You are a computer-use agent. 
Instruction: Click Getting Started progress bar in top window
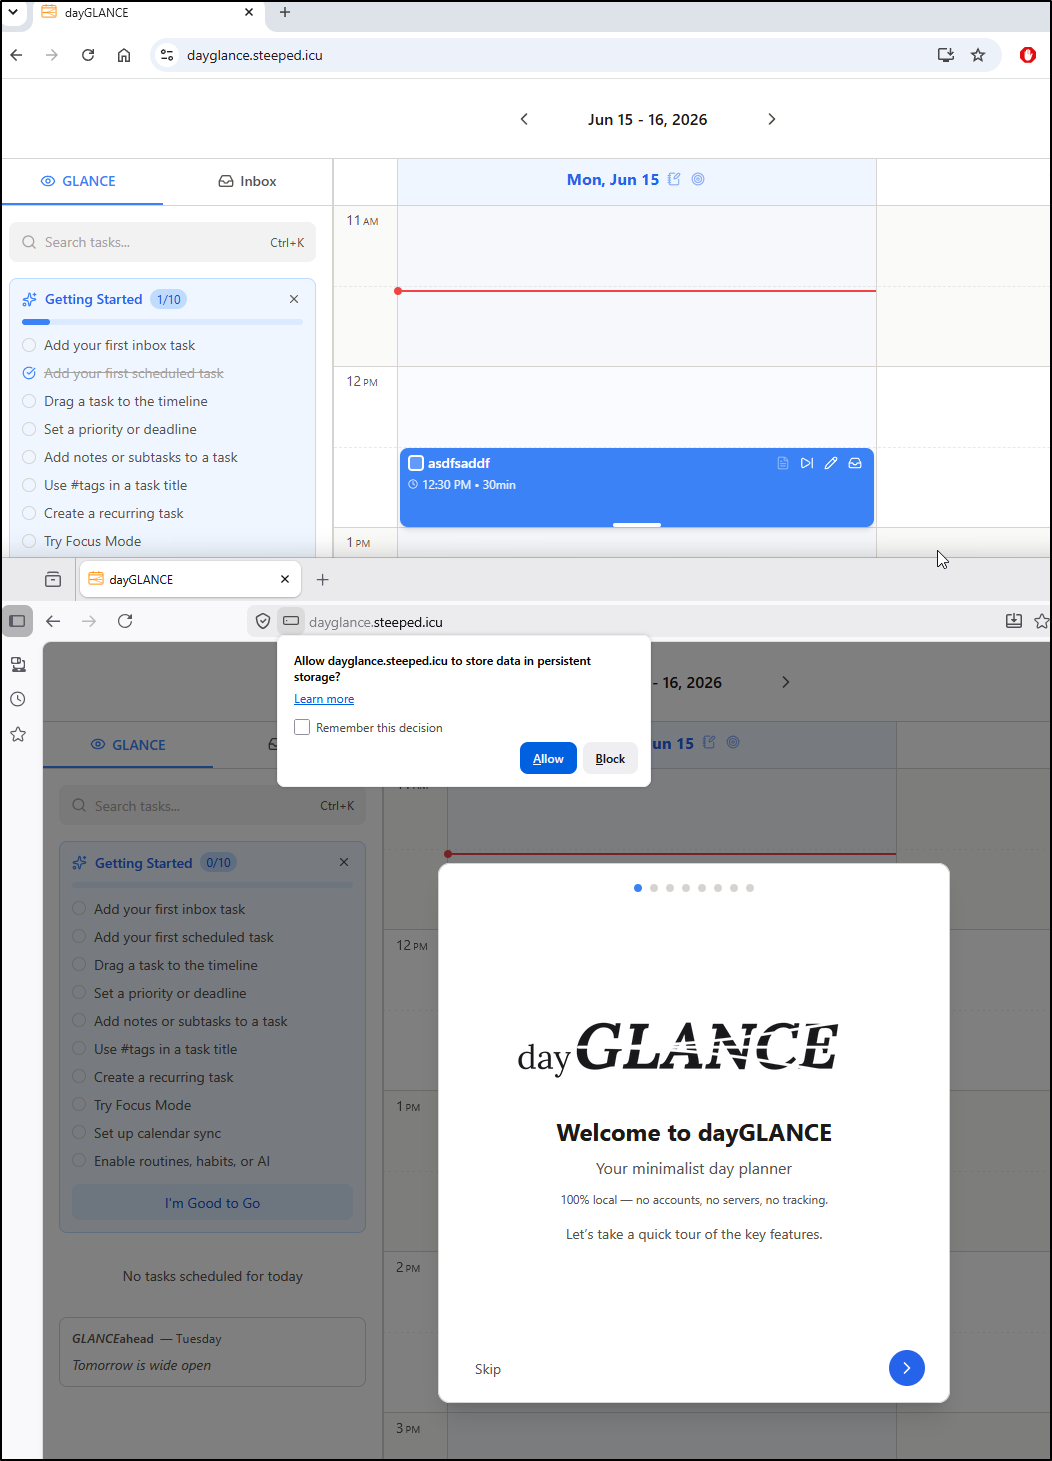coord(162,322)
